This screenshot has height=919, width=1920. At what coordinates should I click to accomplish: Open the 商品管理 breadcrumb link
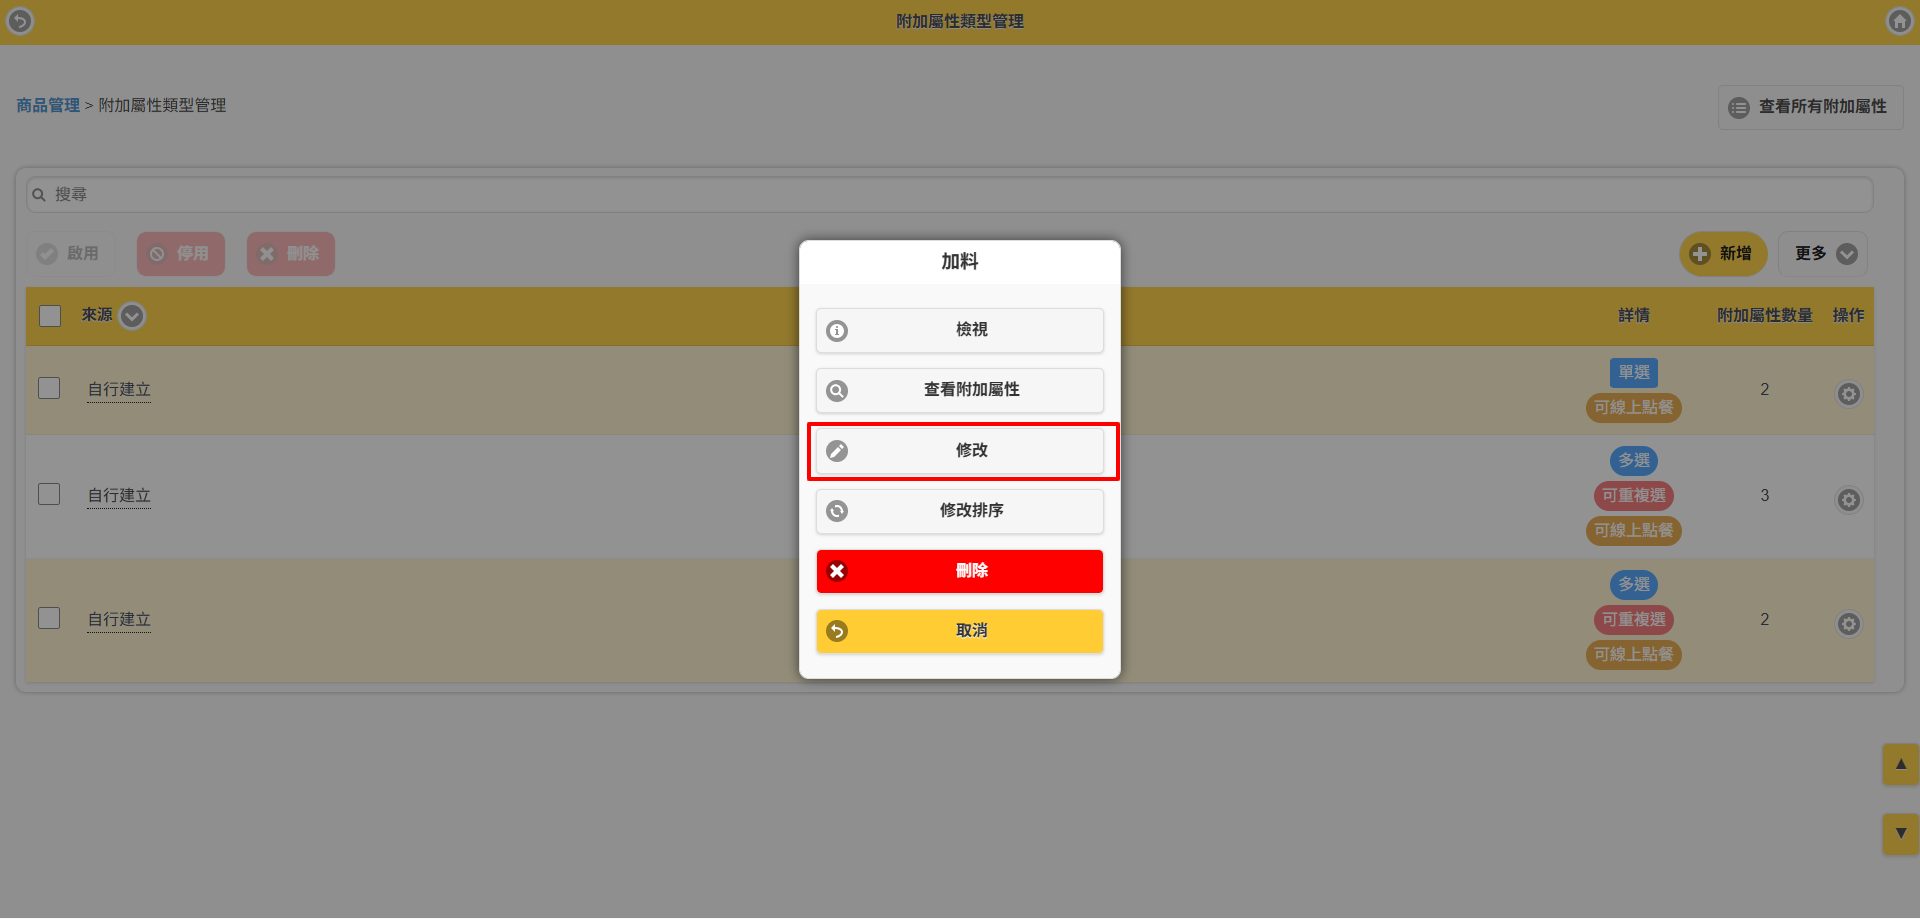pyautogui.click(x=48, y=105)
